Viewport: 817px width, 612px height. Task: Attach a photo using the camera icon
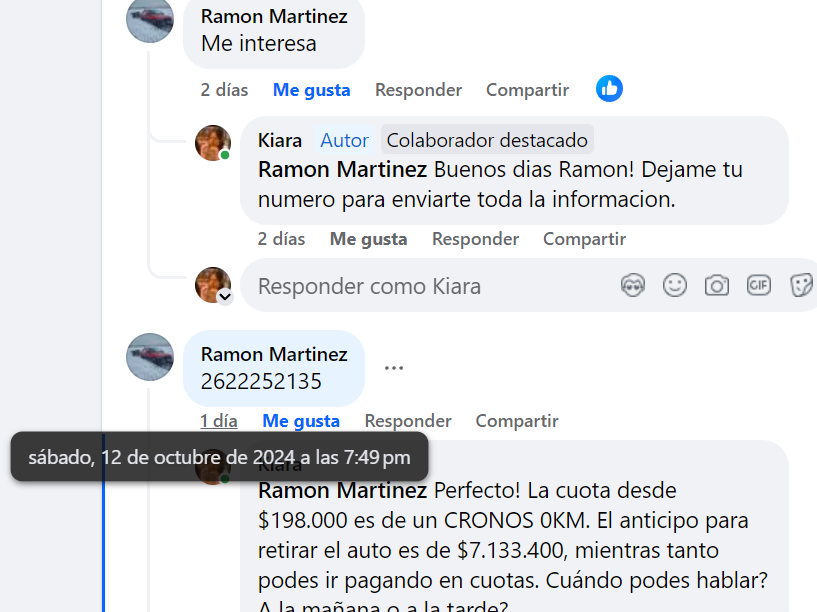tap(717, 285)
